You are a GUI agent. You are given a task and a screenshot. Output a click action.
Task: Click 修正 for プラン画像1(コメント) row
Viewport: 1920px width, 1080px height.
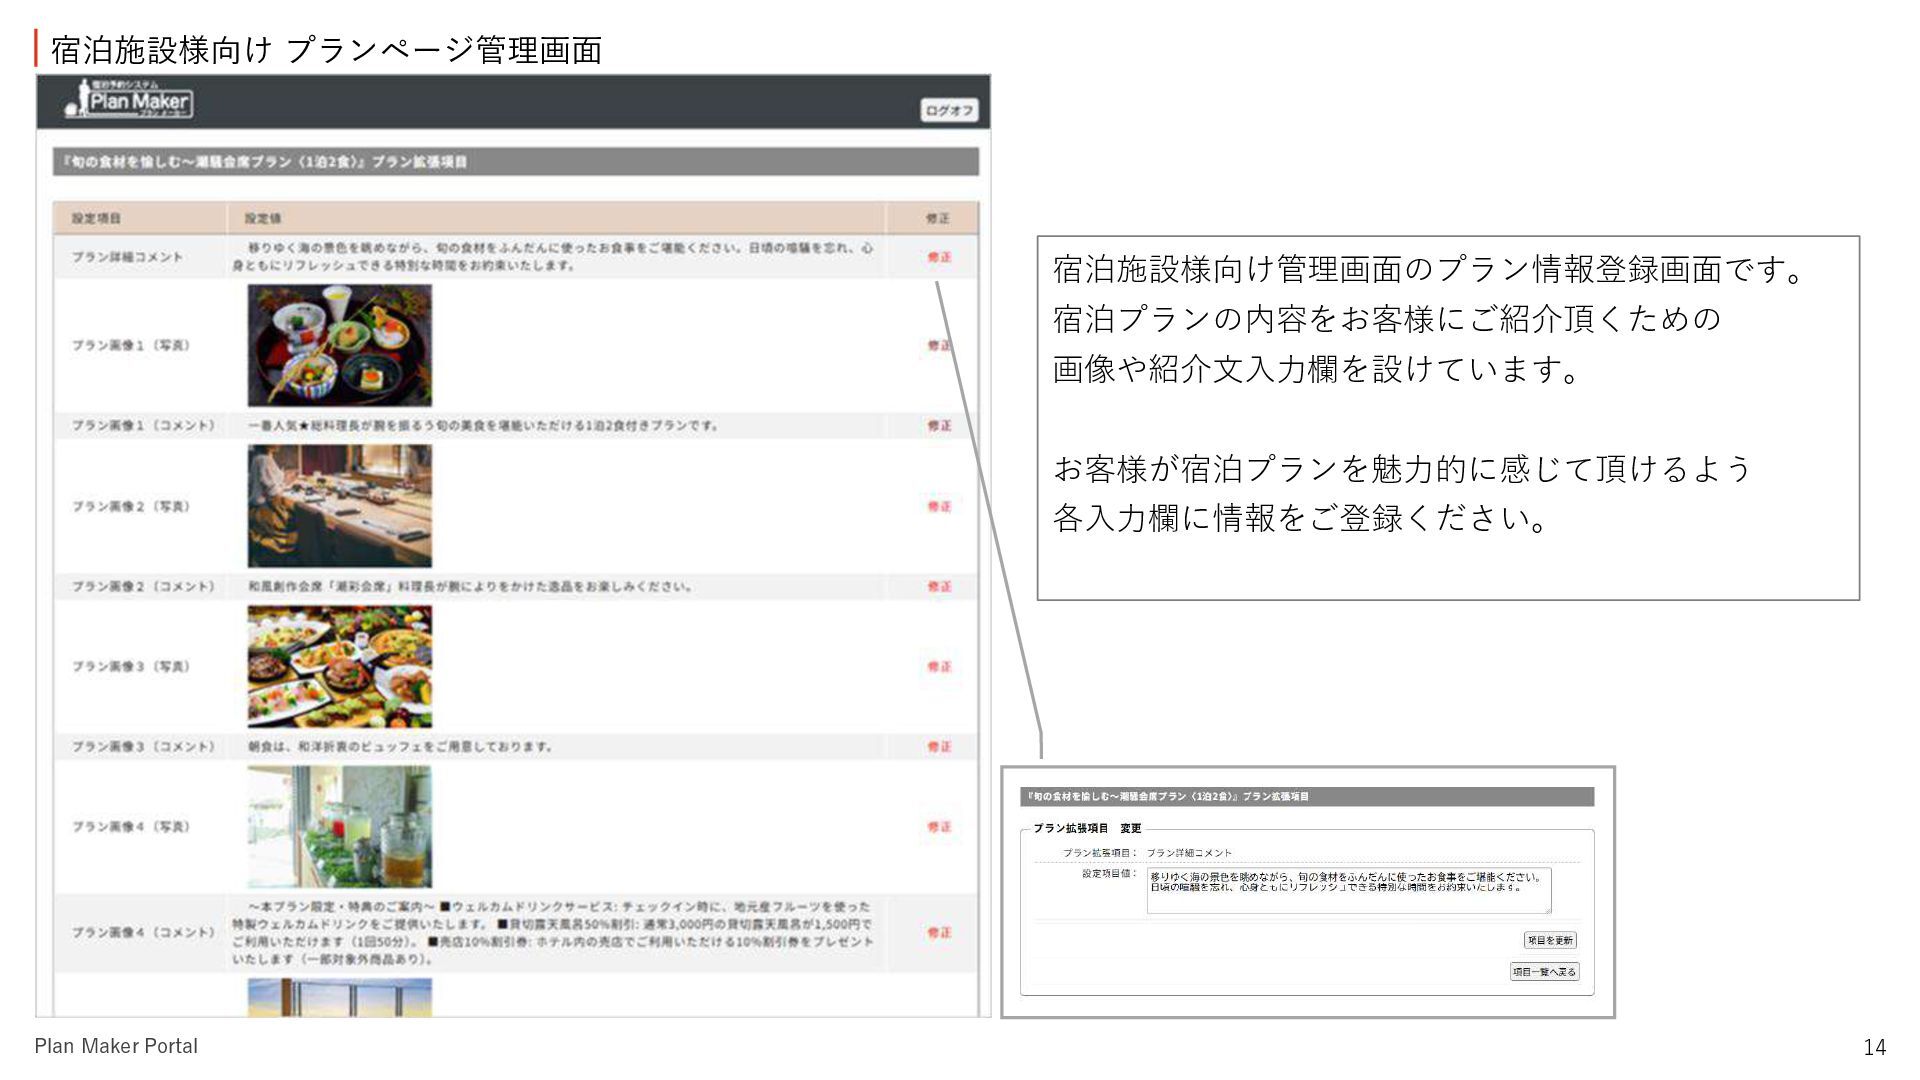[x=939, y=426]
